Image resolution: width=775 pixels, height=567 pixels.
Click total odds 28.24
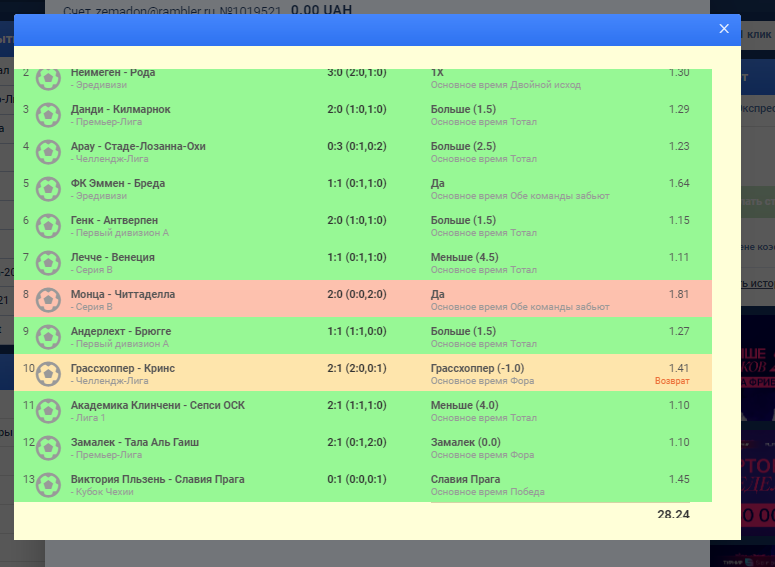[x=673, y=514]
